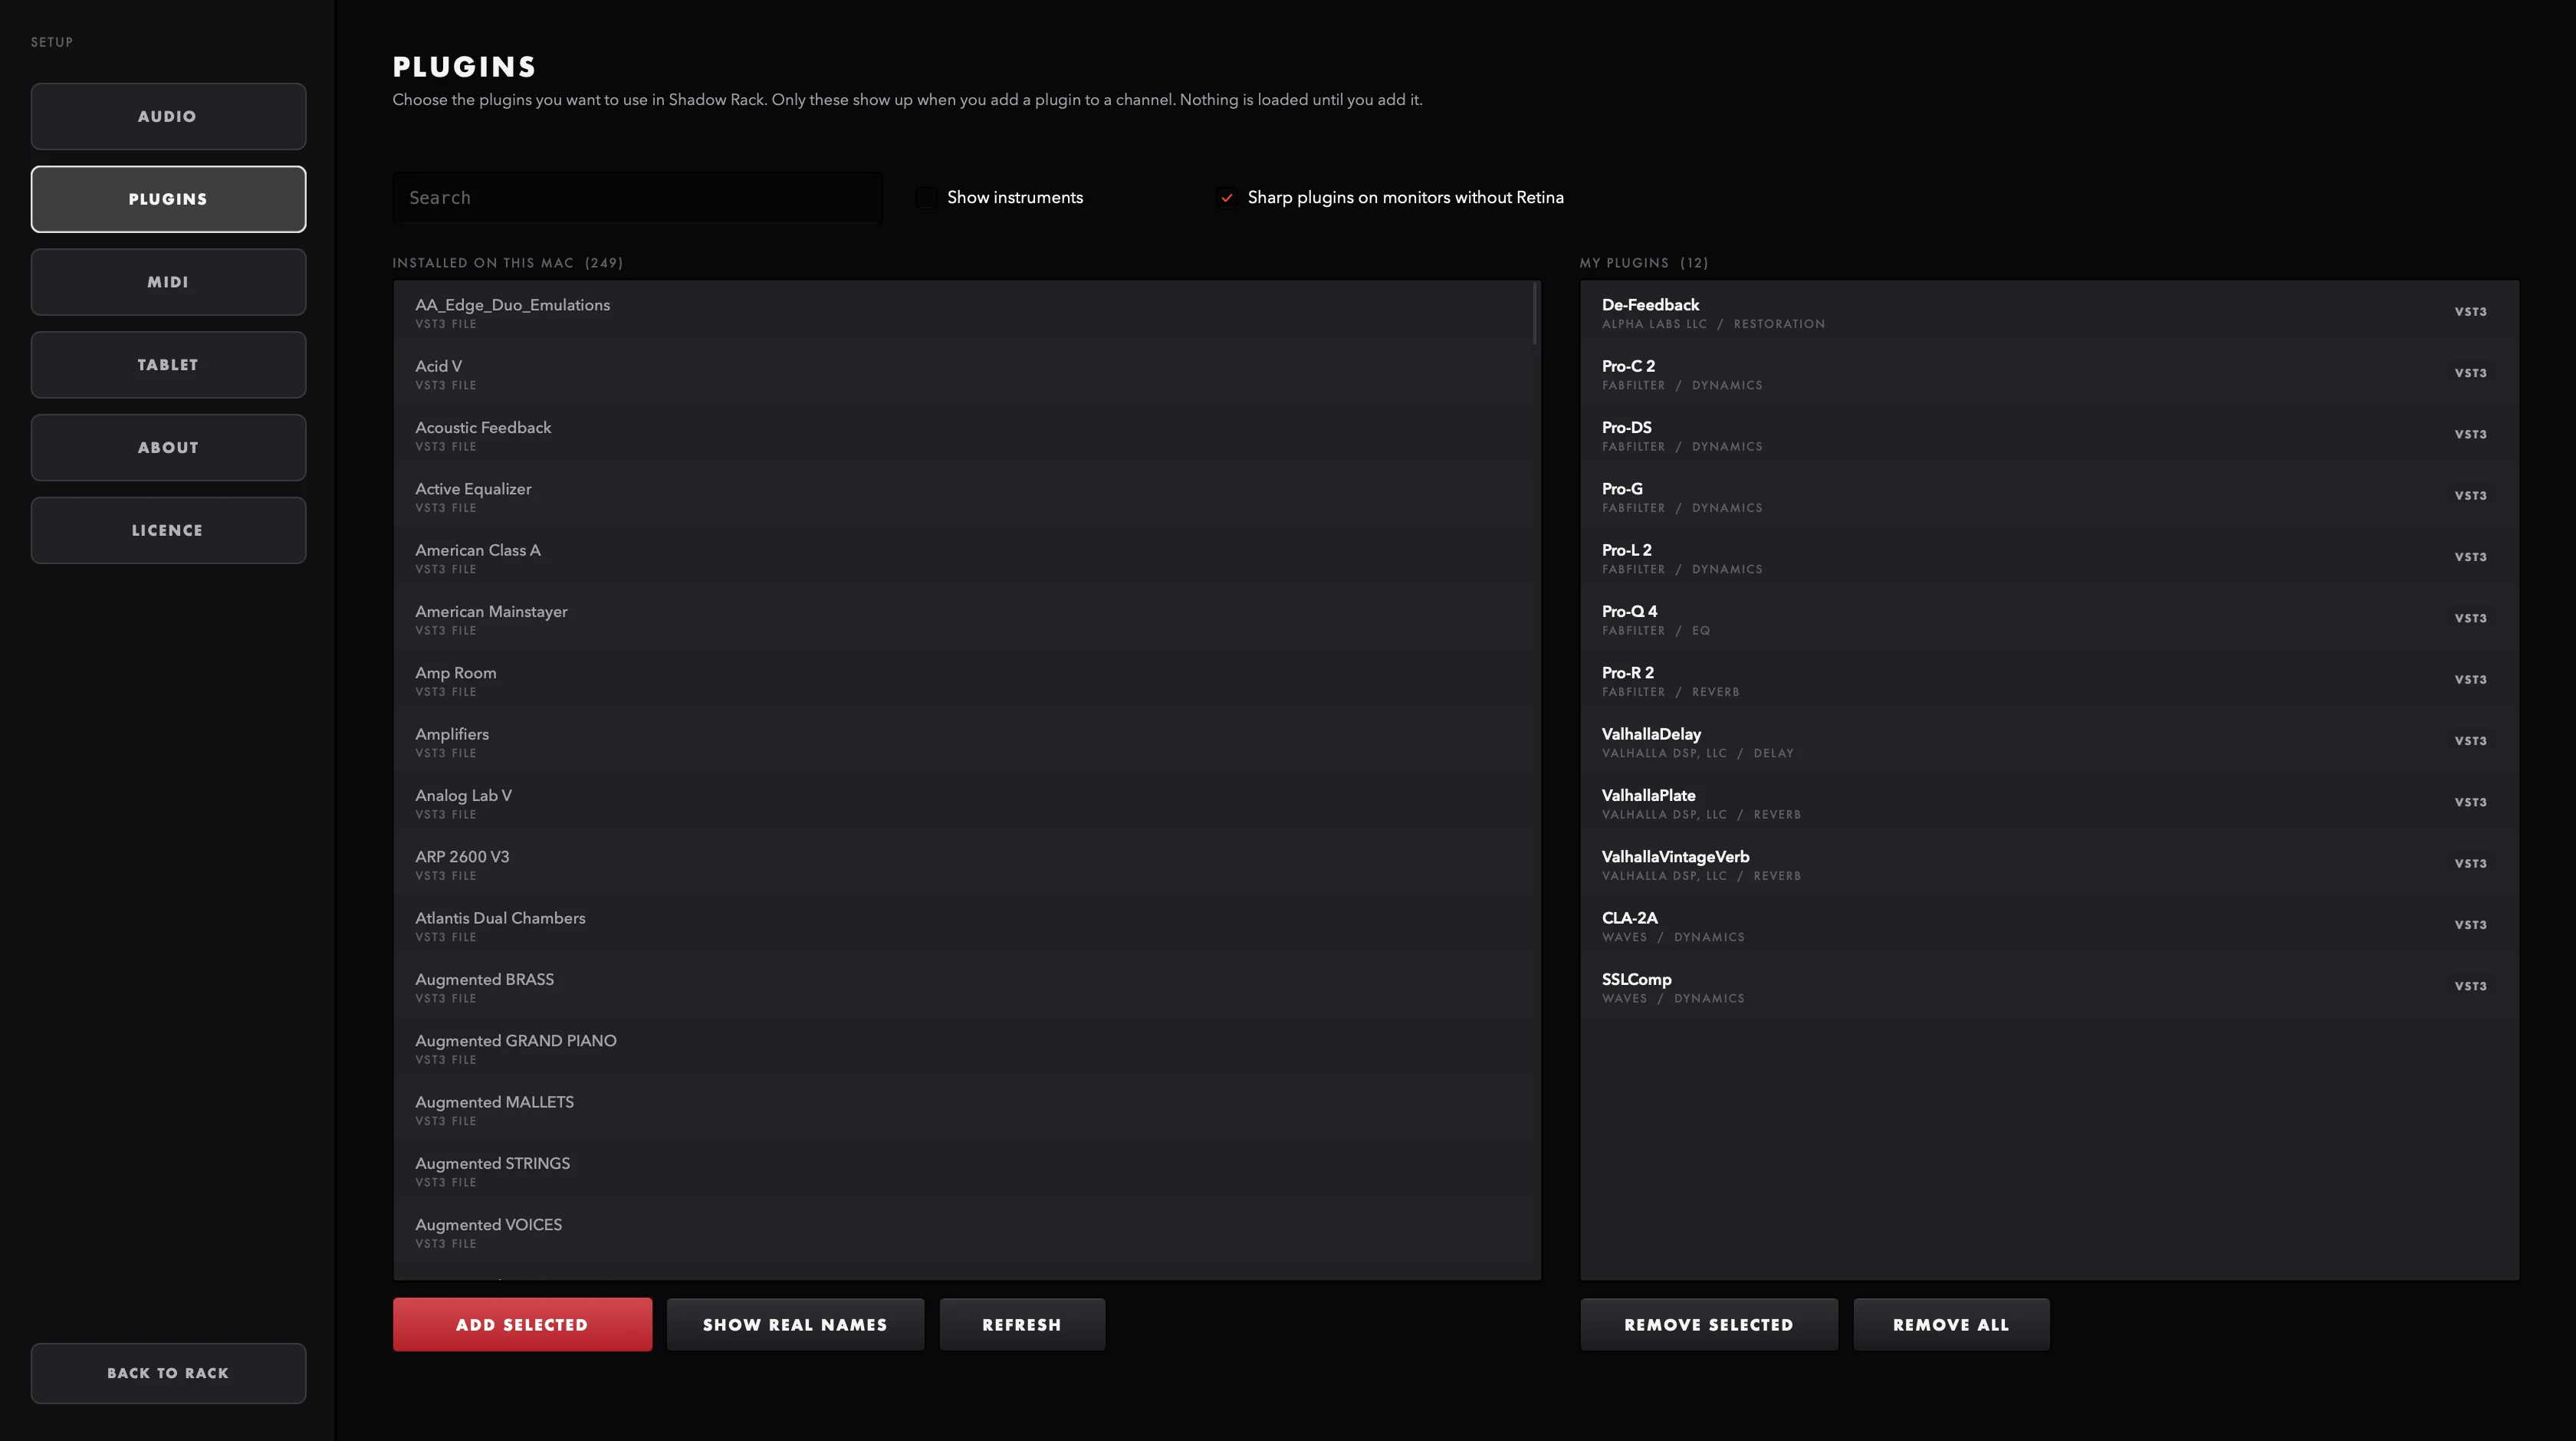Screen dimensions: 2576x1441
Task: Select Pro-C 2 in My Plugins
Action: click(2049, 374)
